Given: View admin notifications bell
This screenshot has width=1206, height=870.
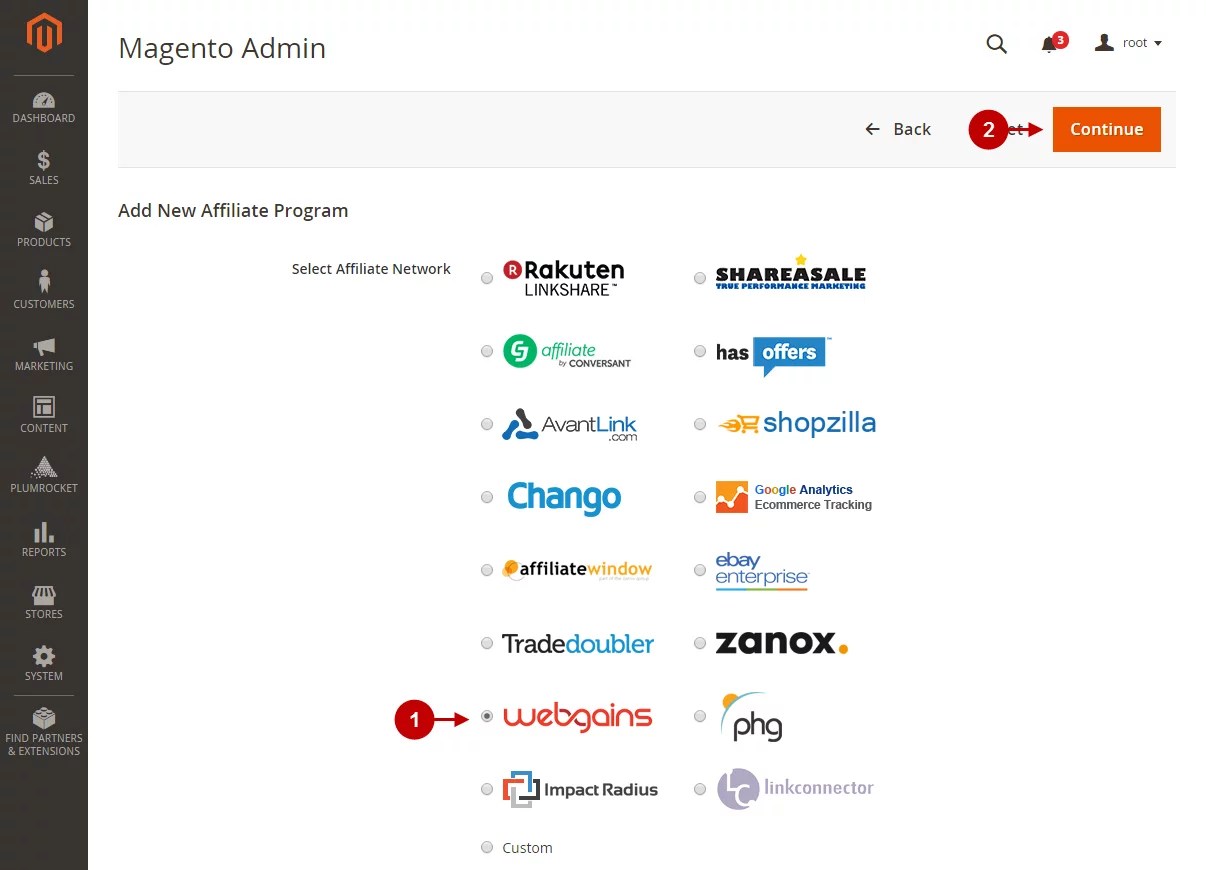Looking at the screenshot, I should click(x=1050, y=44).
